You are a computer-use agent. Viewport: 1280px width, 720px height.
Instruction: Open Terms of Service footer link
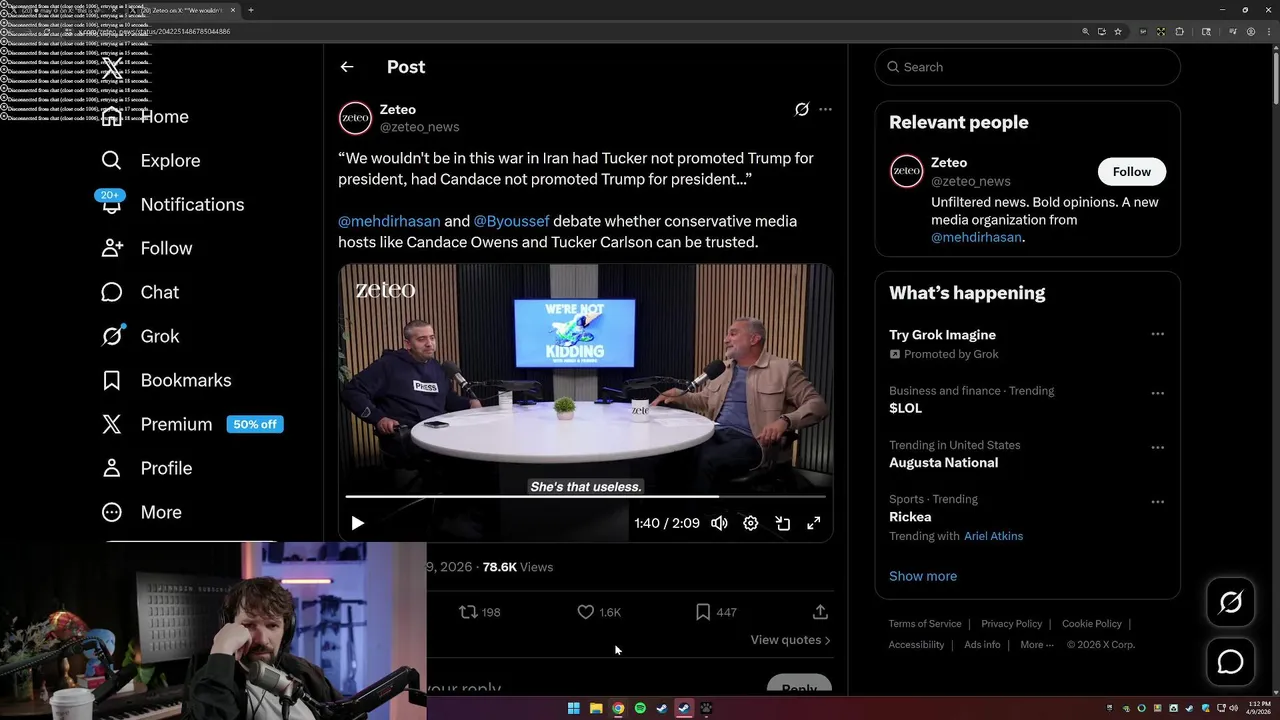925,624
